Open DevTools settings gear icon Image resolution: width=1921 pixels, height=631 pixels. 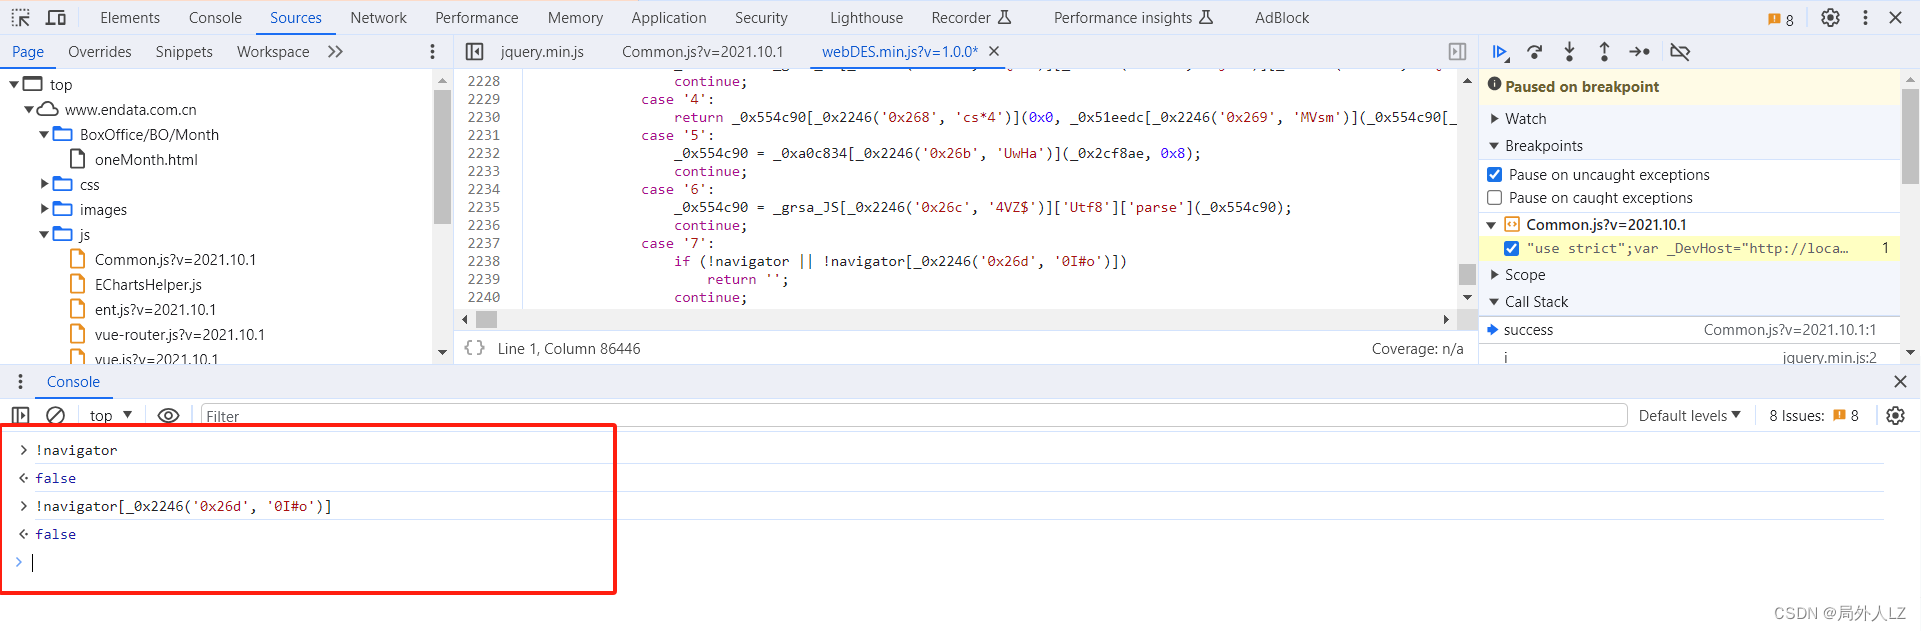1830,18
